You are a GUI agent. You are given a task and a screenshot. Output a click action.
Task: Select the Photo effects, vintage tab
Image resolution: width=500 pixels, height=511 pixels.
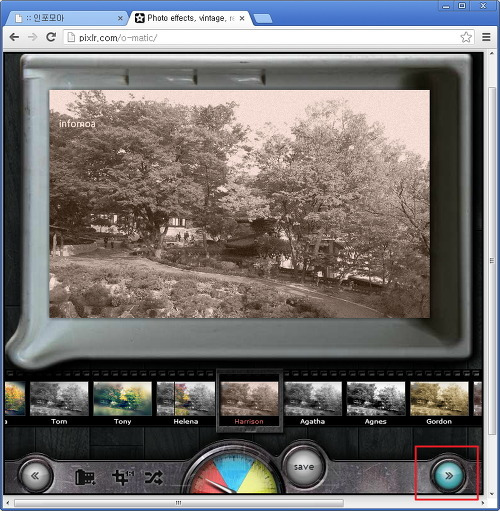[191, 18]
